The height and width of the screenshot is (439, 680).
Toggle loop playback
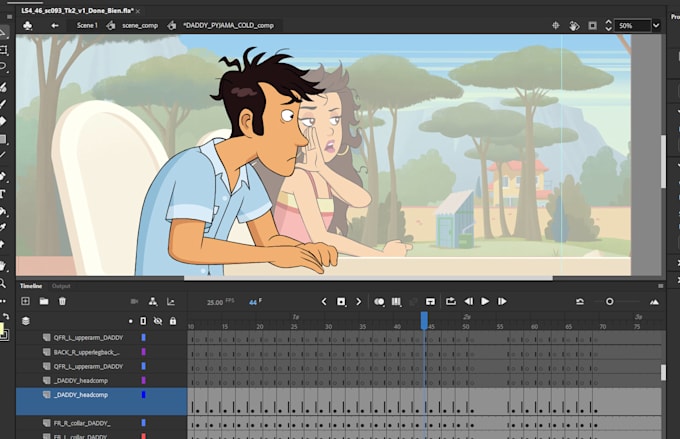click(x=451, y=301)
